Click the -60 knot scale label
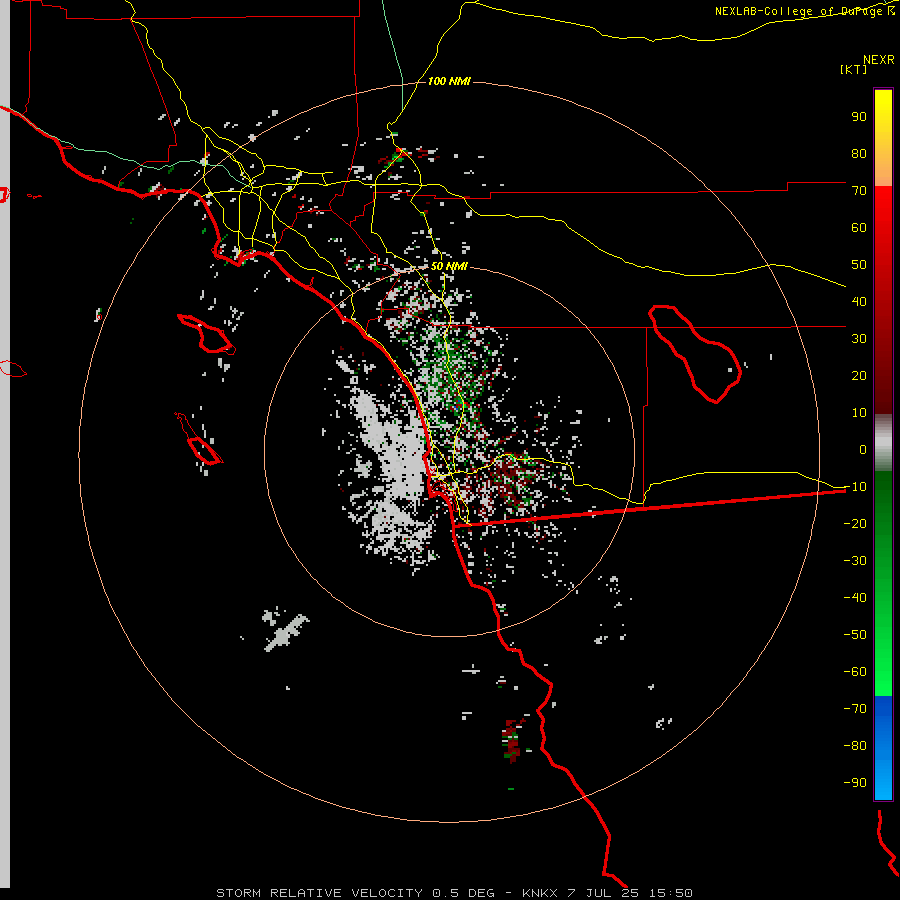 pyautogui.click(x=855, y=672)
